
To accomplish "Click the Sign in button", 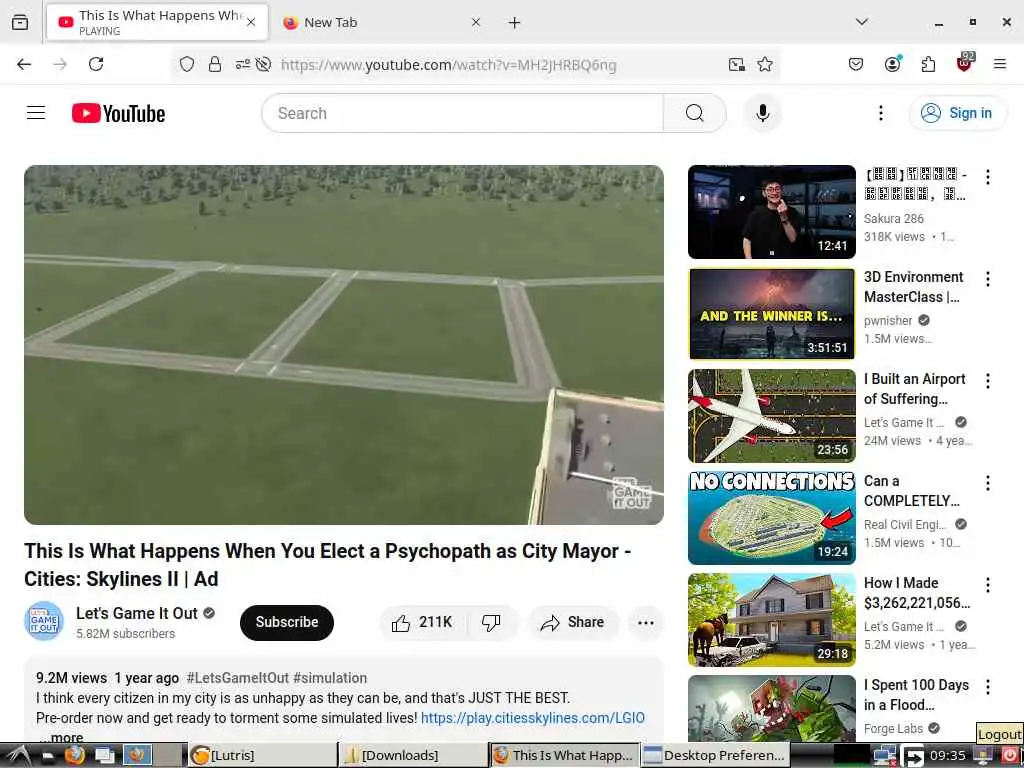I will [957, 113].
